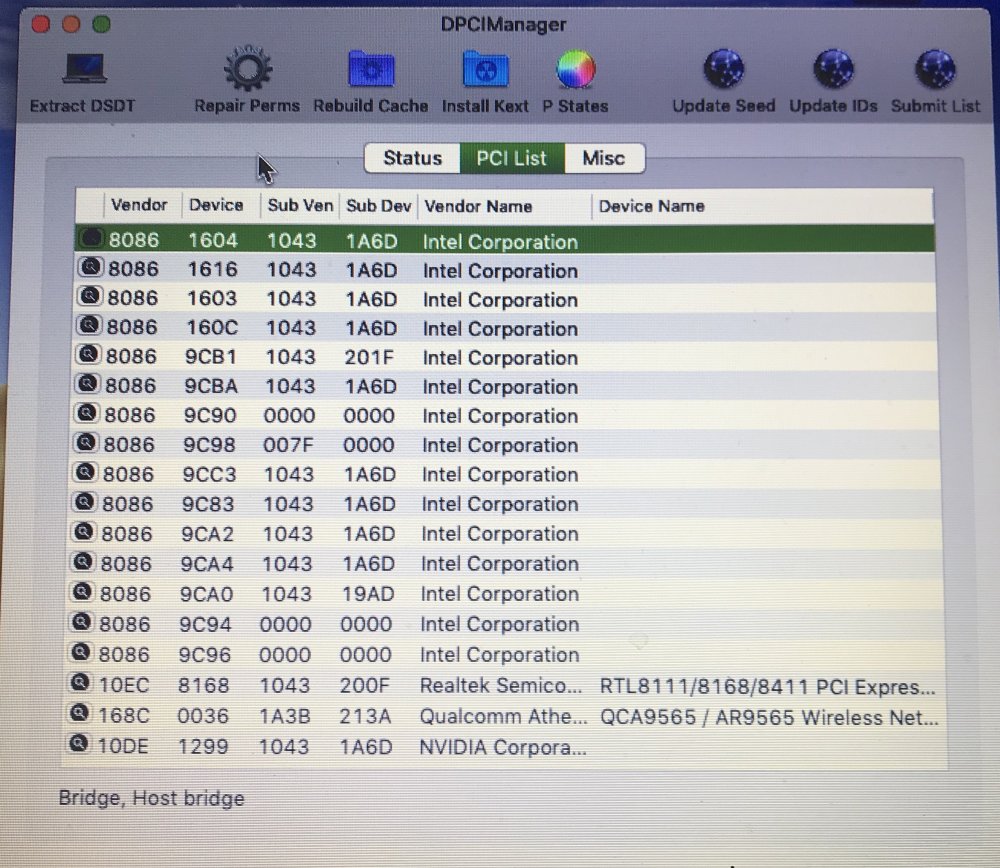Click RTL8111/8168/8411 PCI Express device name
The image size is (1000, 868).
tap(768, 687)
